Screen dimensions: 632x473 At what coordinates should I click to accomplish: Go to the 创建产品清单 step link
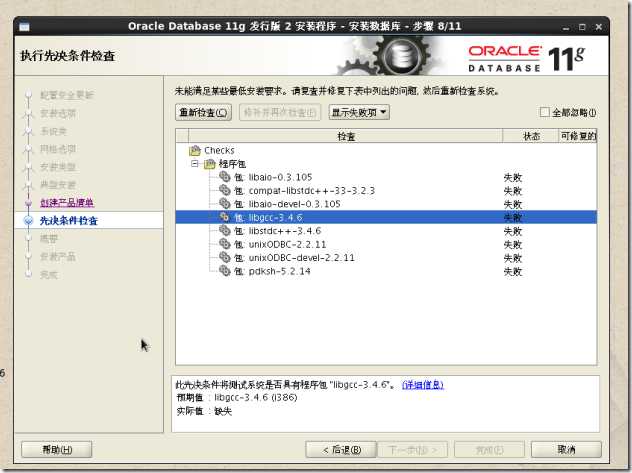coord(67,203)
